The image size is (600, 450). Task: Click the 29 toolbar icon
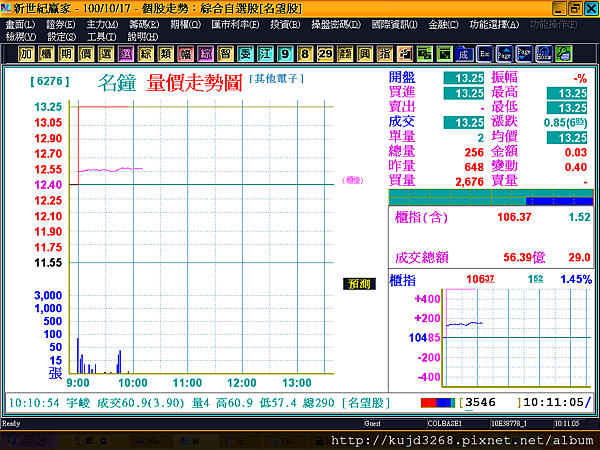pyautogui.click(x=324, y=54)
